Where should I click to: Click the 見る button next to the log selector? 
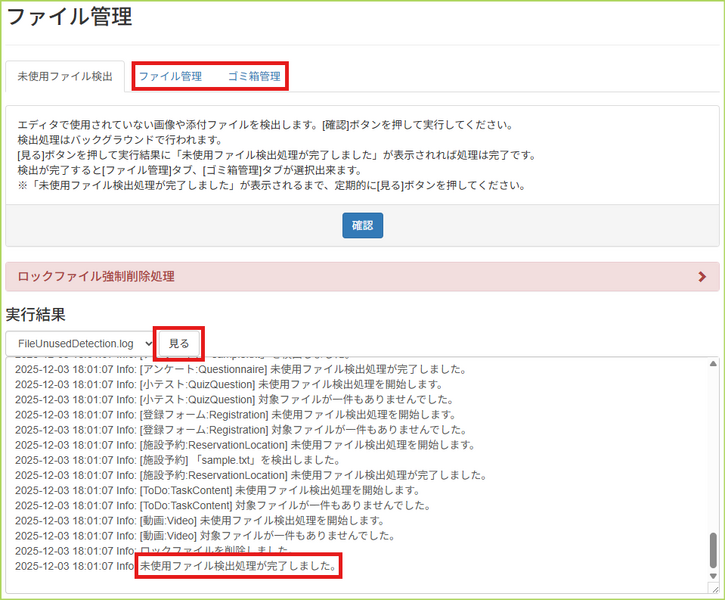coord(179,343)
